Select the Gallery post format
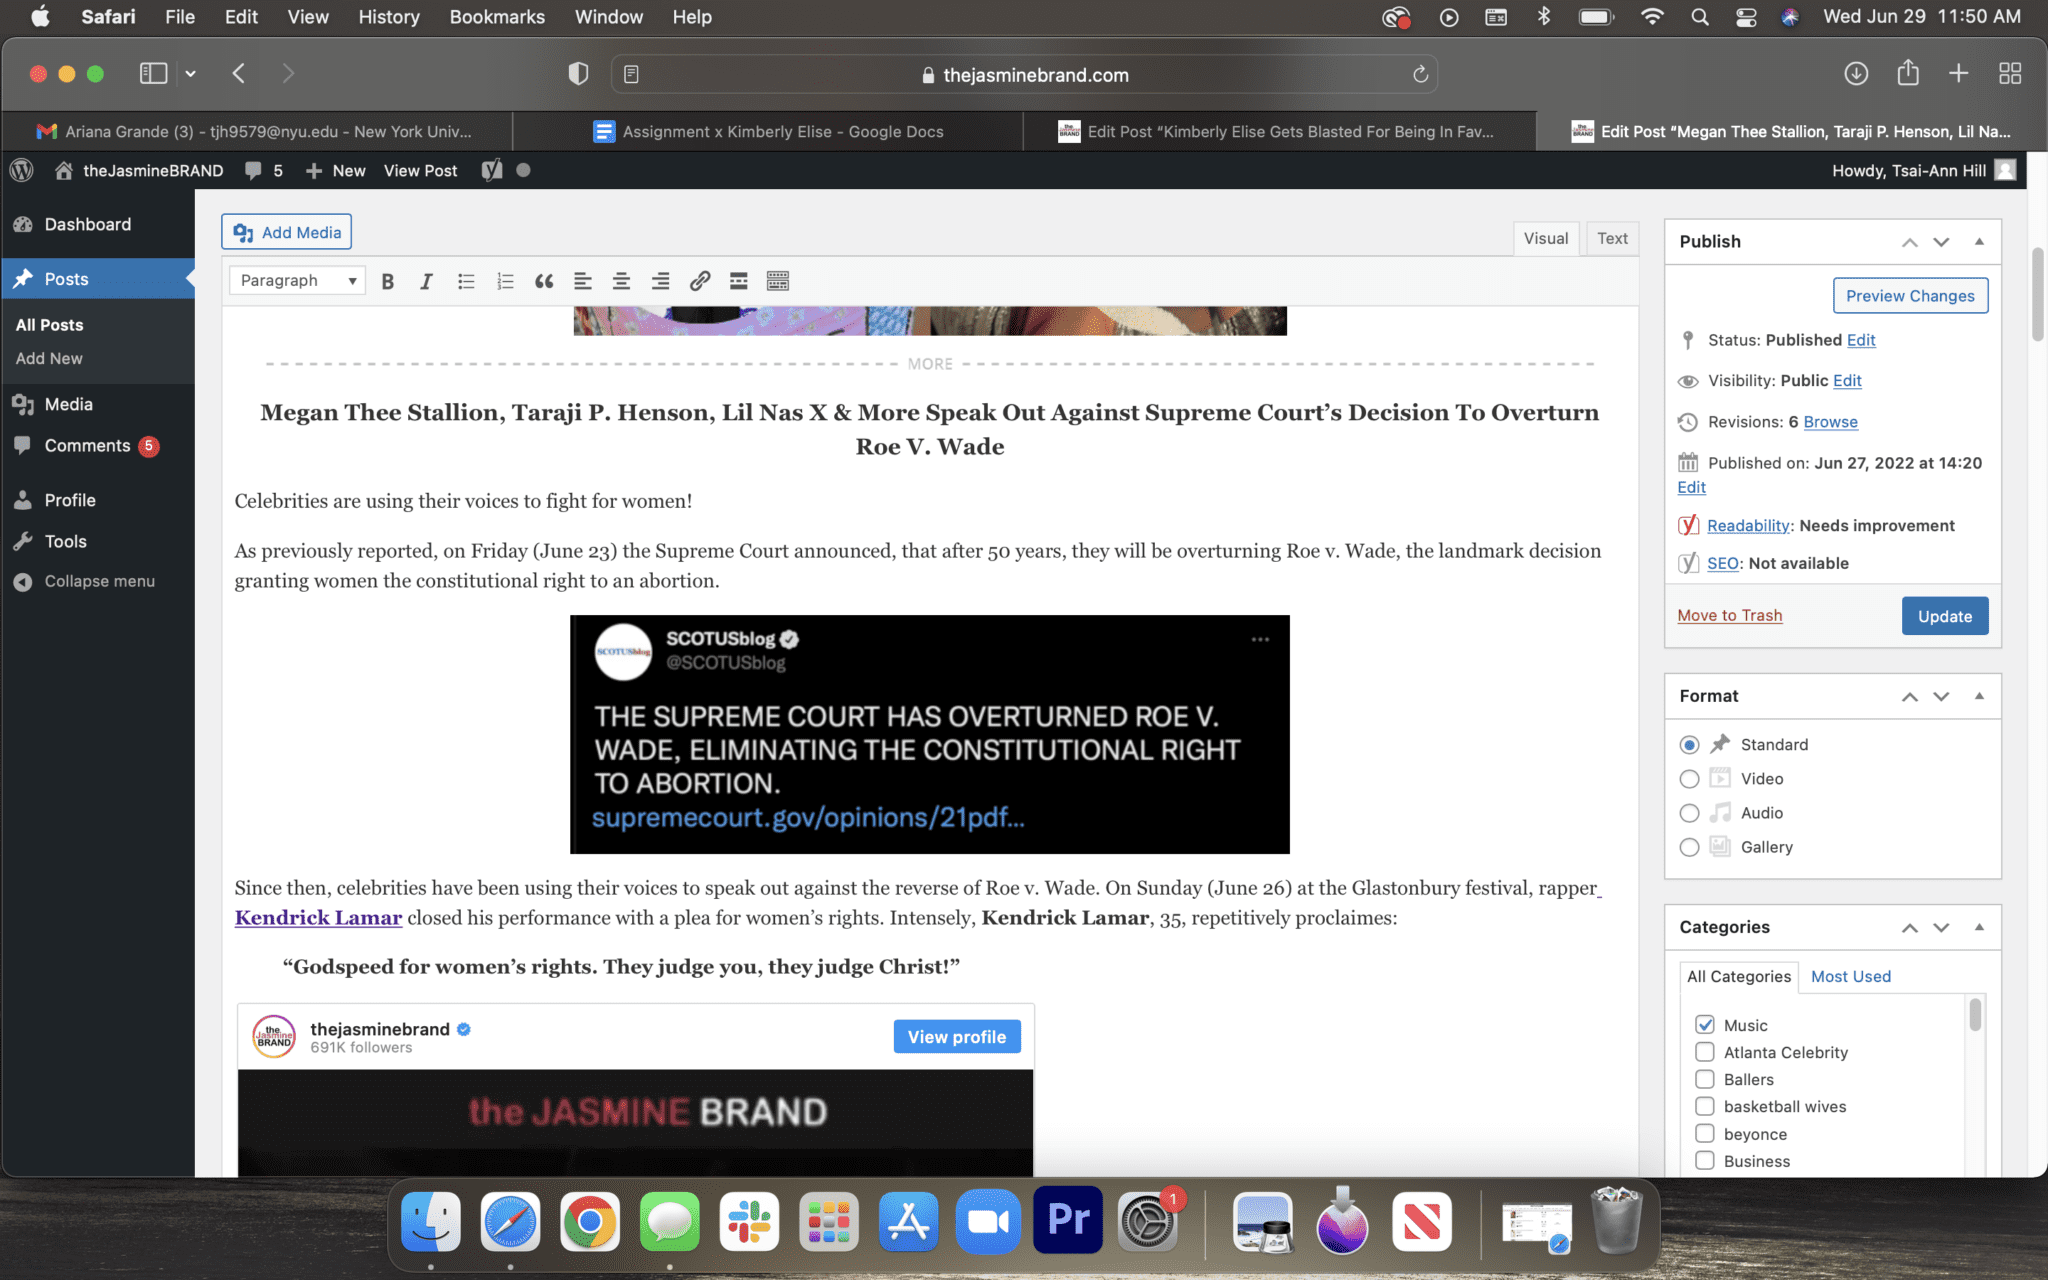2048x1280 pixels. (x=1689, y=847)
